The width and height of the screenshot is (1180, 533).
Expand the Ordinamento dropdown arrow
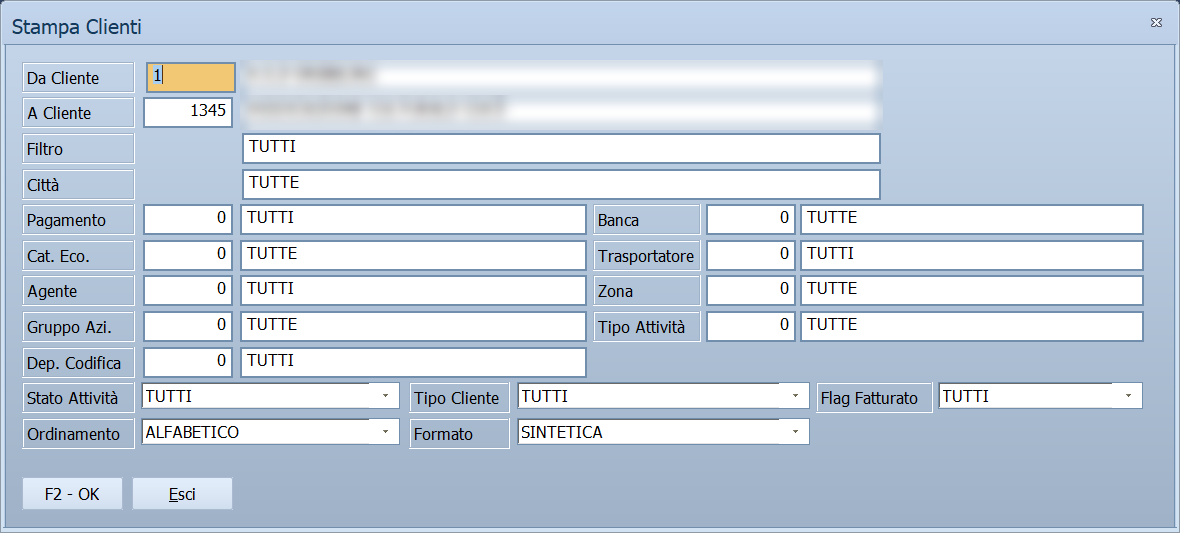tap(385, 432)
